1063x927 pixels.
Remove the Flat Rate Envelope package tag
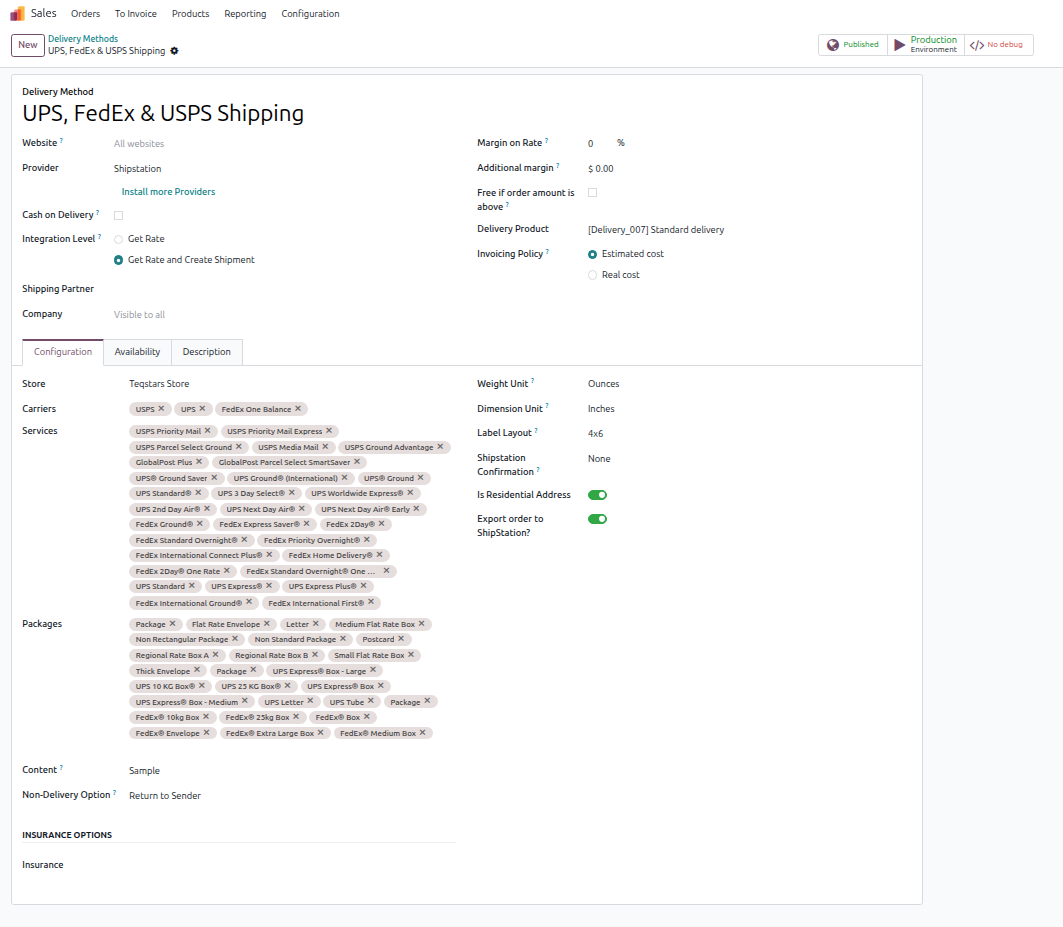coord(266,624)
